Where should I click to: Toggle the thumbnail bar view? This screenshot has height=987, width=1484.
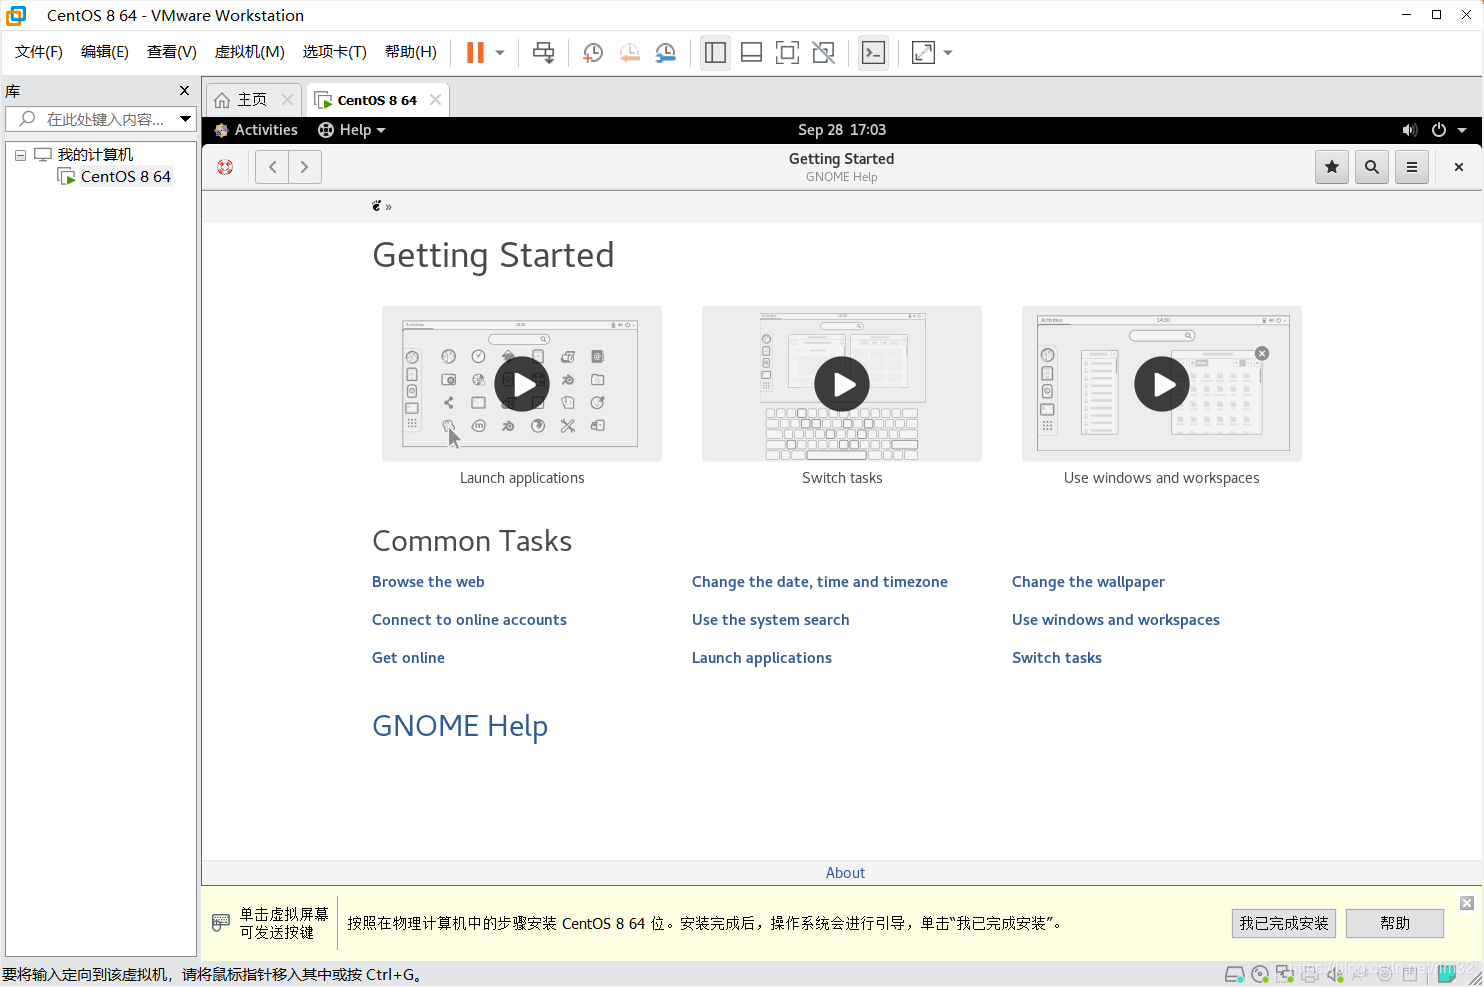(751, 53)
